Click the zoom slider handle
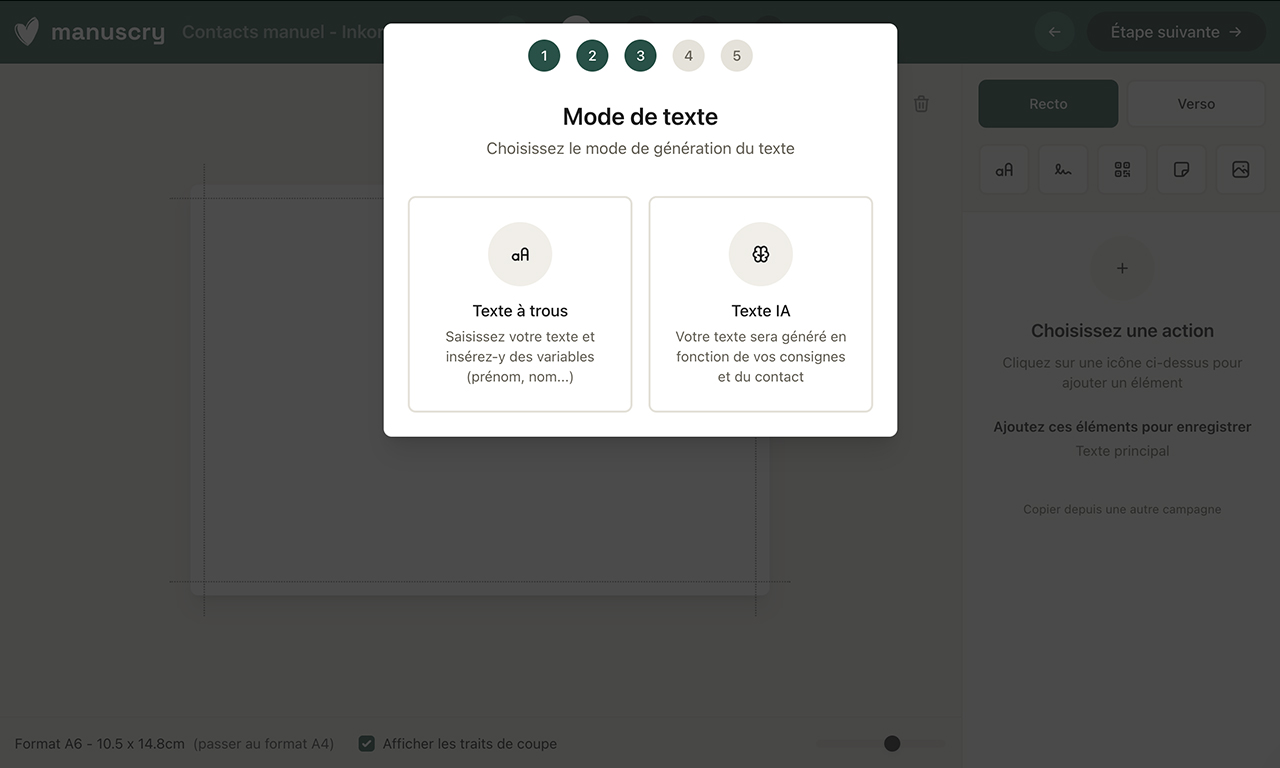This screenshot has width=1280, height=768. 892,743
